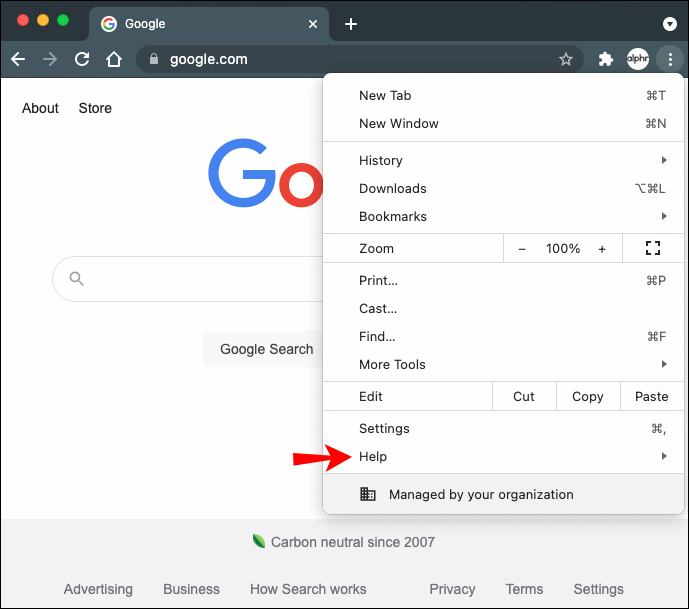The width and height of the screenshot is (689, 609).
Task: Open the home page via house icon
Action: point(114,59)
